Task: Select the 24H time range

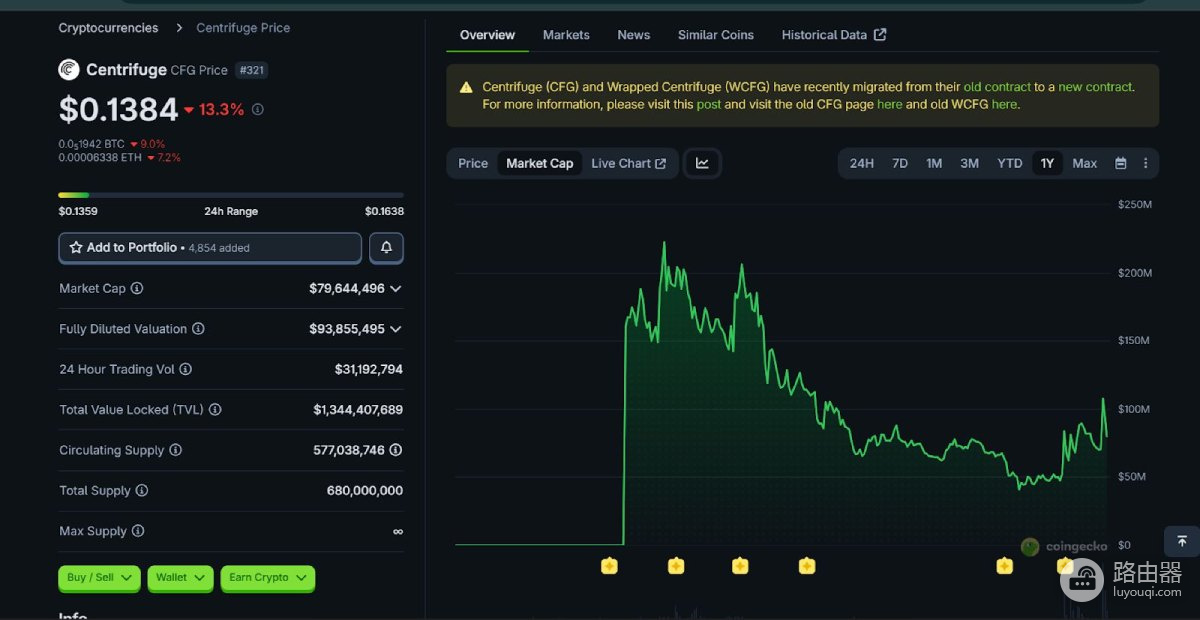Action: pos(861,163)
